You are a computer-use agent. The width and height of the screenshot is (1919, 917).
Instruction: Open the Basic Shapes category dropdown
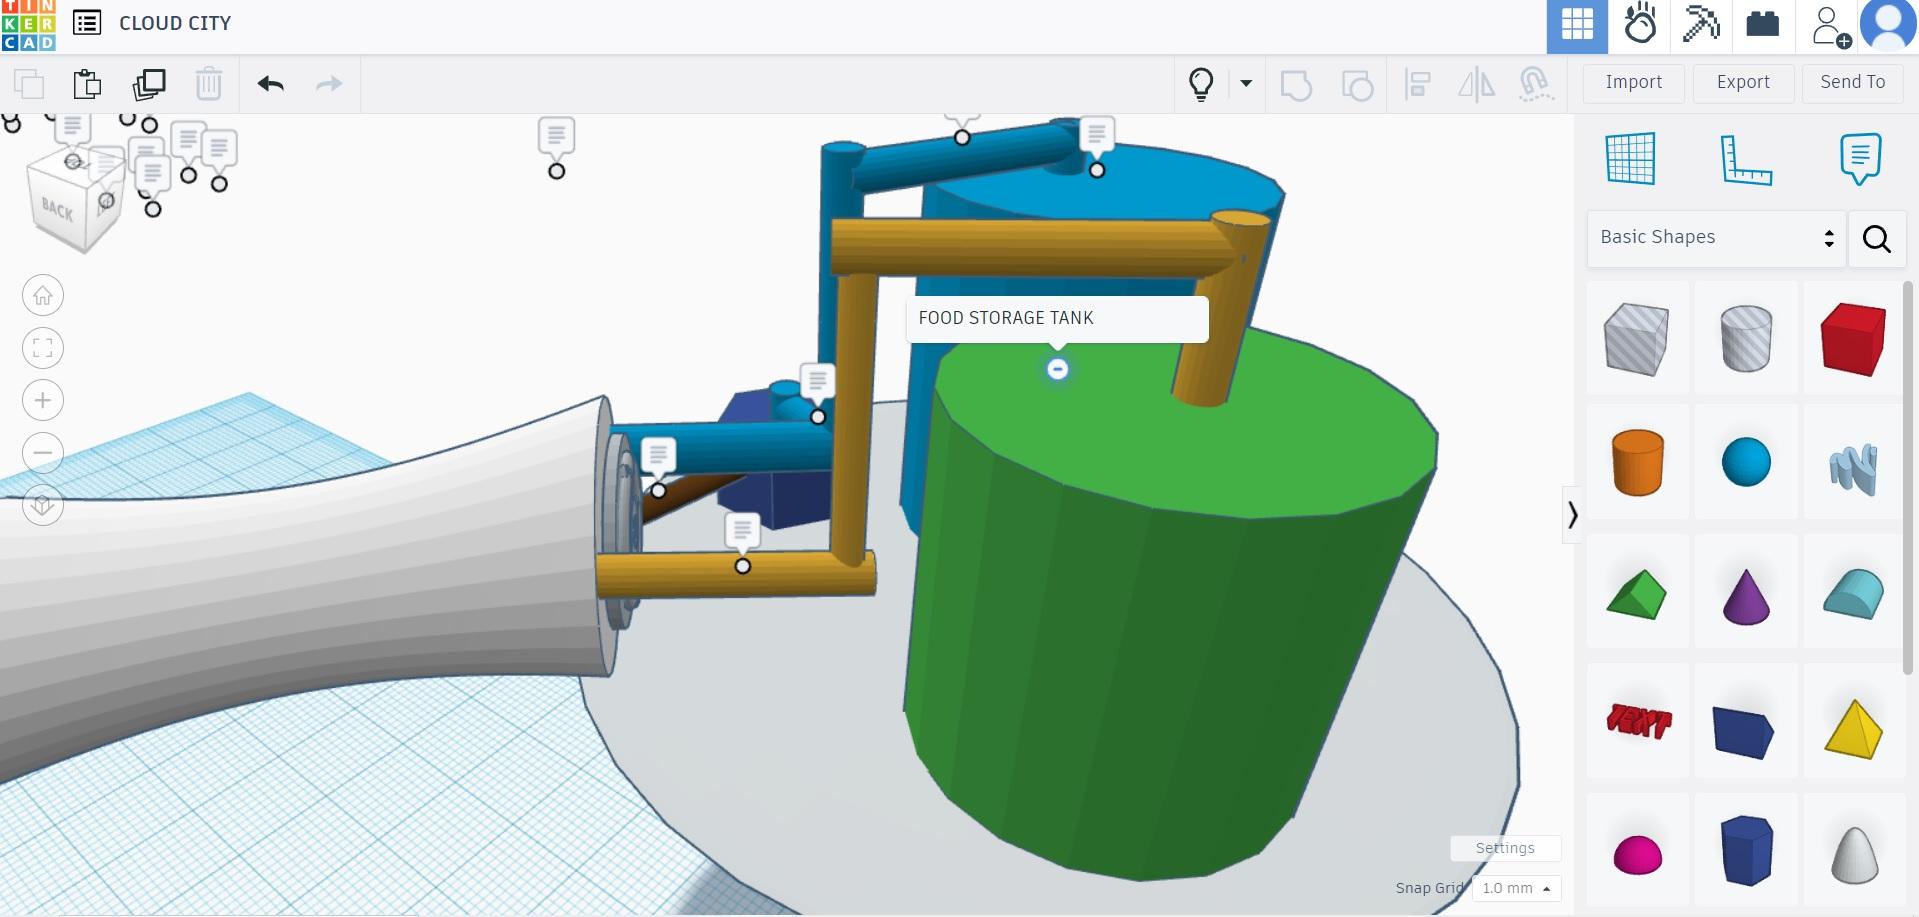(x=1716, y=238)
